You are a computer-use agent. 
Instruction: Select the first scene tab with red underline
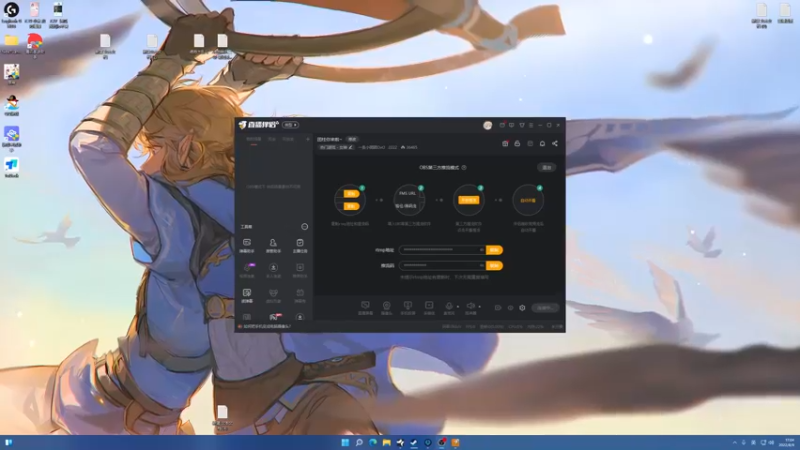(254, 139)
